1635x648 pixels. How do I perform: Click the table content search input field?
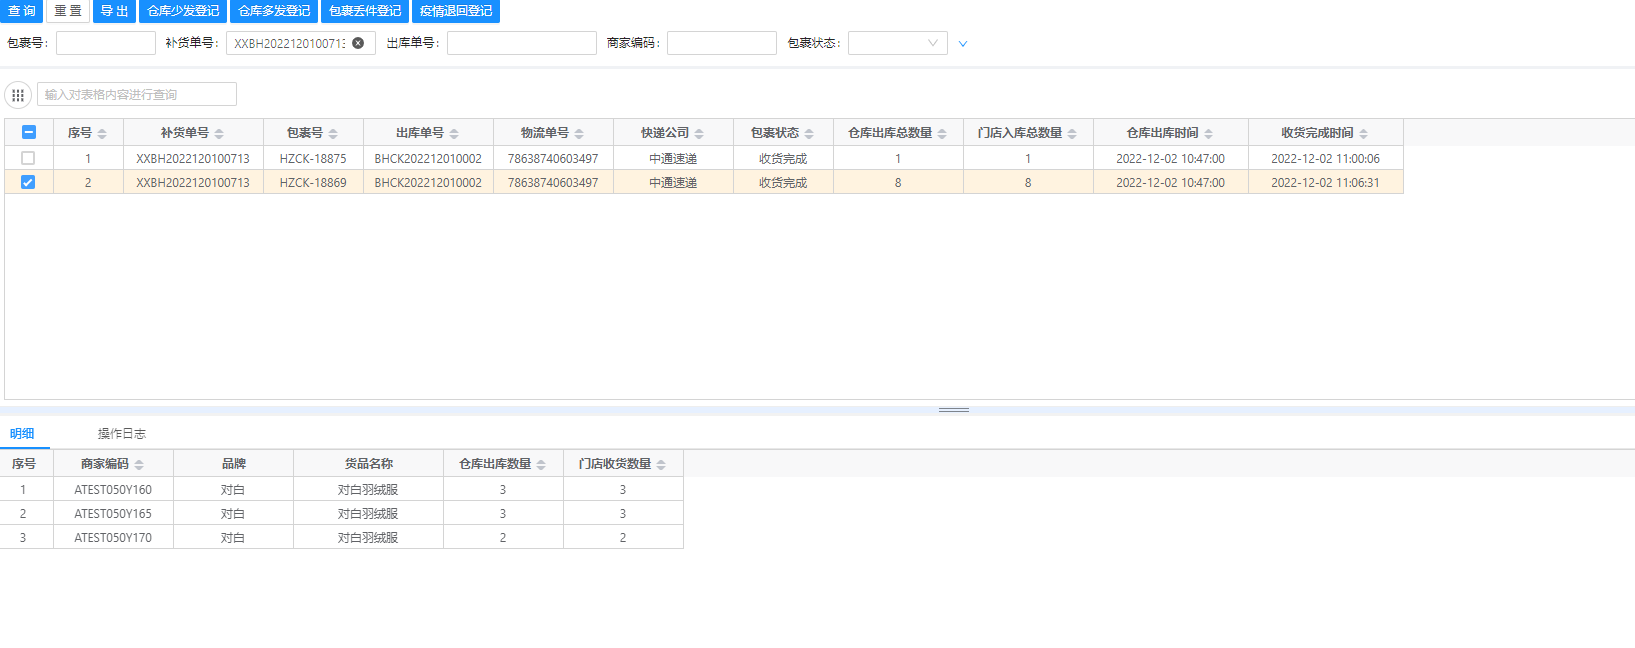137,94
